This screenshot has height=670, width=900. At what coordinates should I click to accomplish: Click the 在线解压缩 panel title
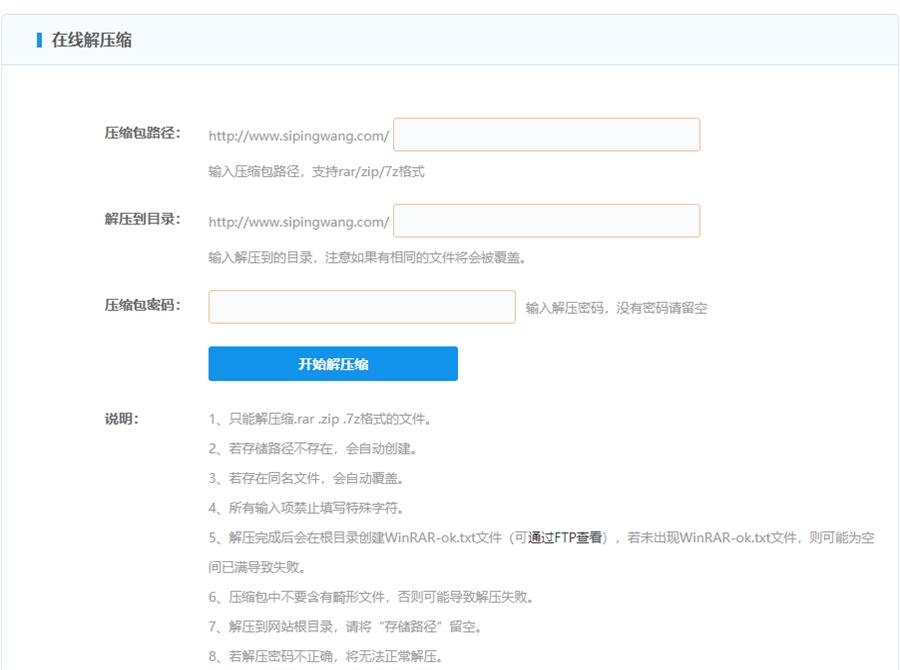pos(91,40)
